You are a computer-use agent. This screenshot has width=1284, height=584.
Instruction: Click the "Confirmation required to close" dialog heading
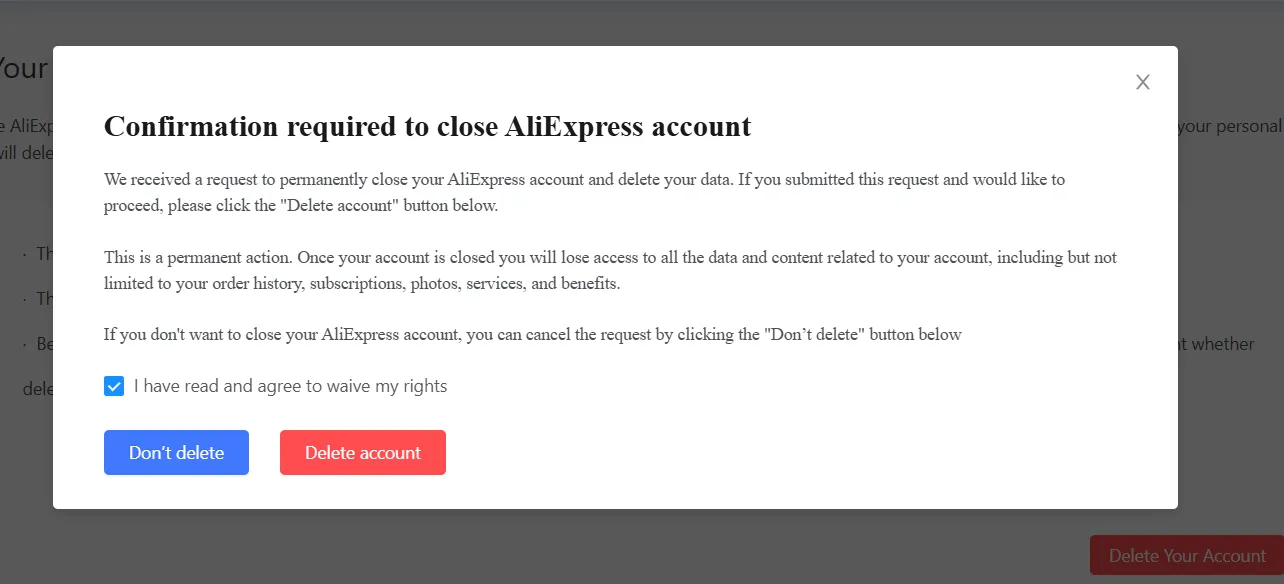pos(427,127)
